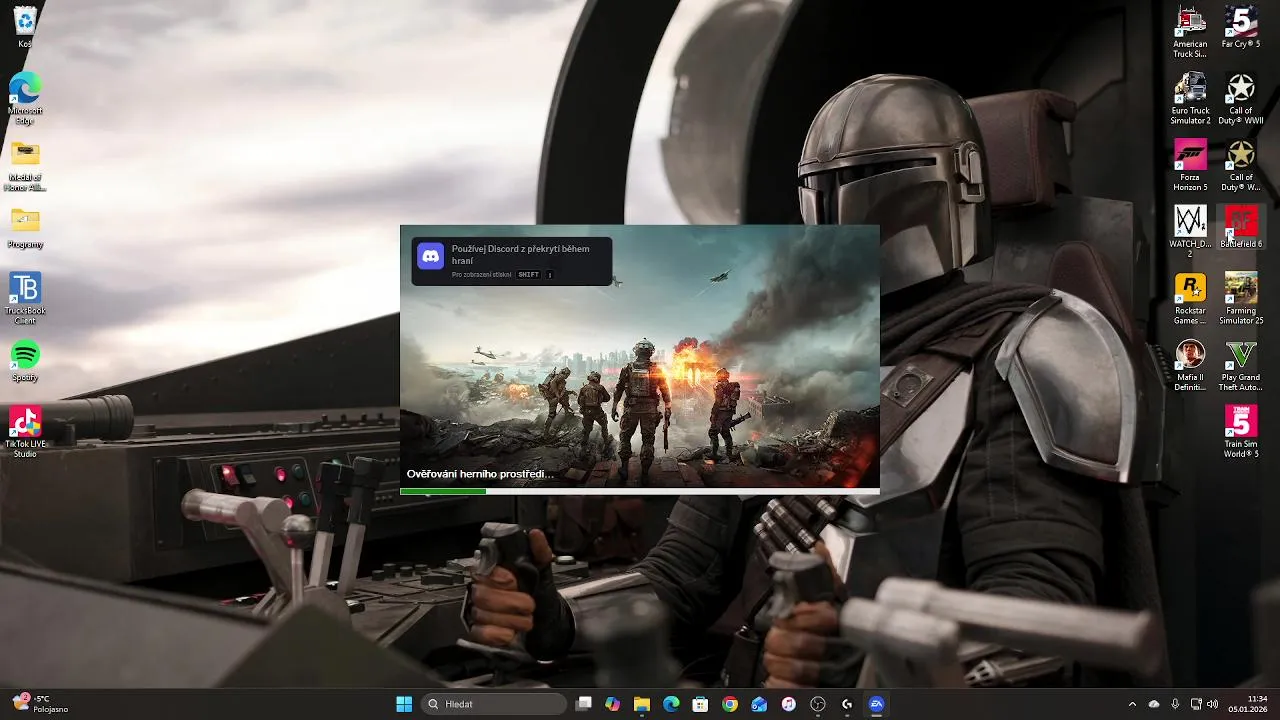Screen dimensions: 1280x720
Task: Open the Windows Start menu
Action: click(x=404, y=704)
